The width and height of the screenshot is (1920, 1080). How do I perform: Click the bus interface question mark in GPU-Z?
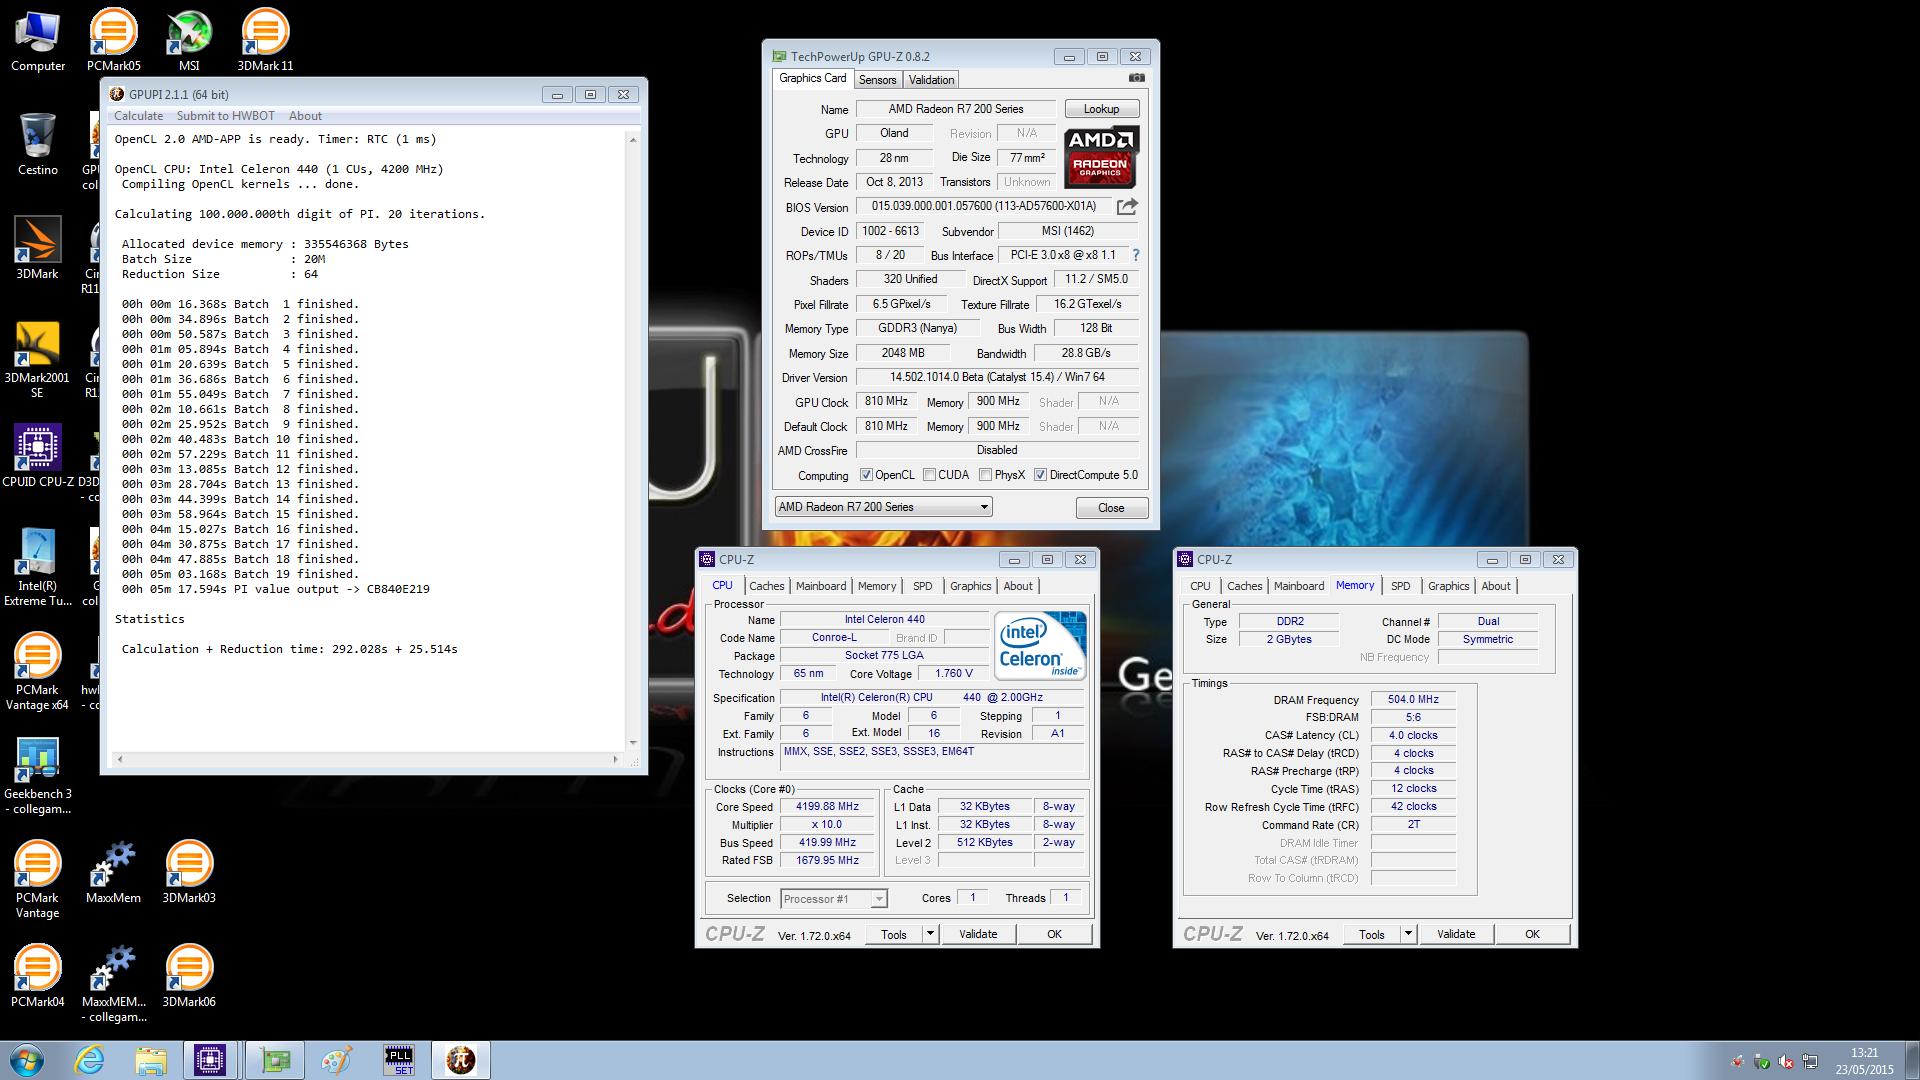pos(1135,255)
